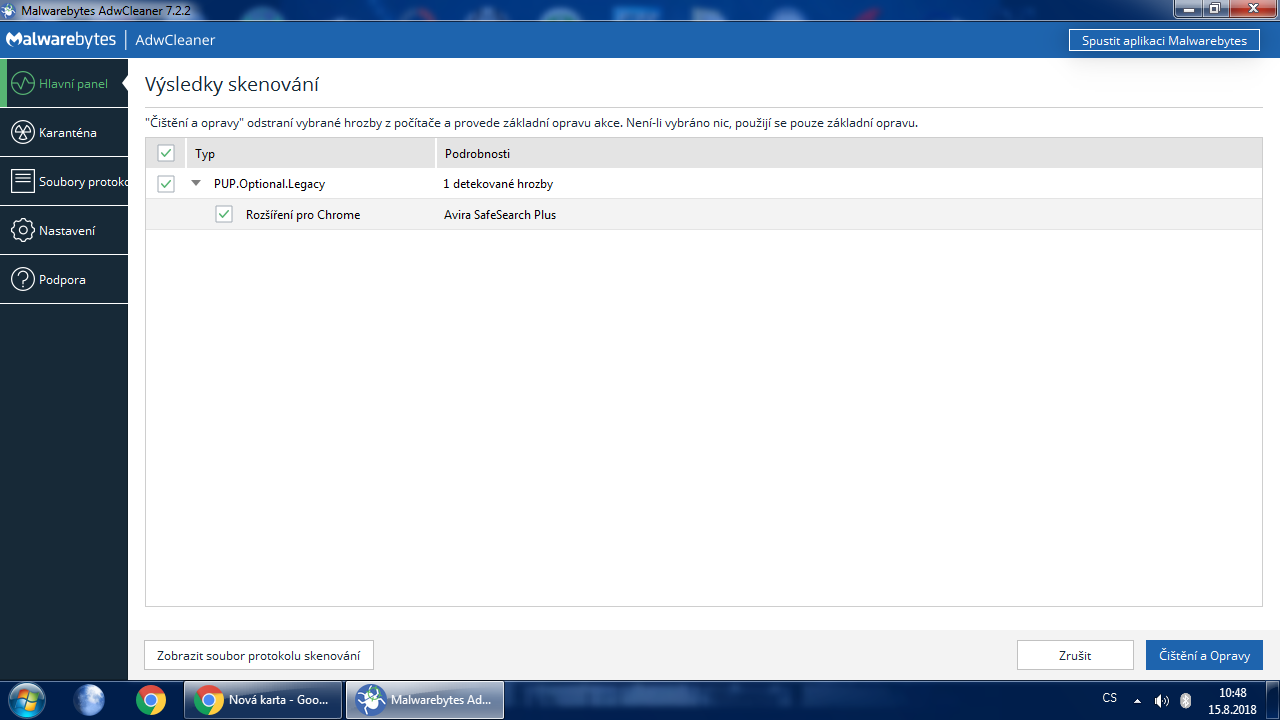This screenshot has height=720, width=1280.
Task: Click the Zrušit cancel button
Action: (x=1075, y=655)
